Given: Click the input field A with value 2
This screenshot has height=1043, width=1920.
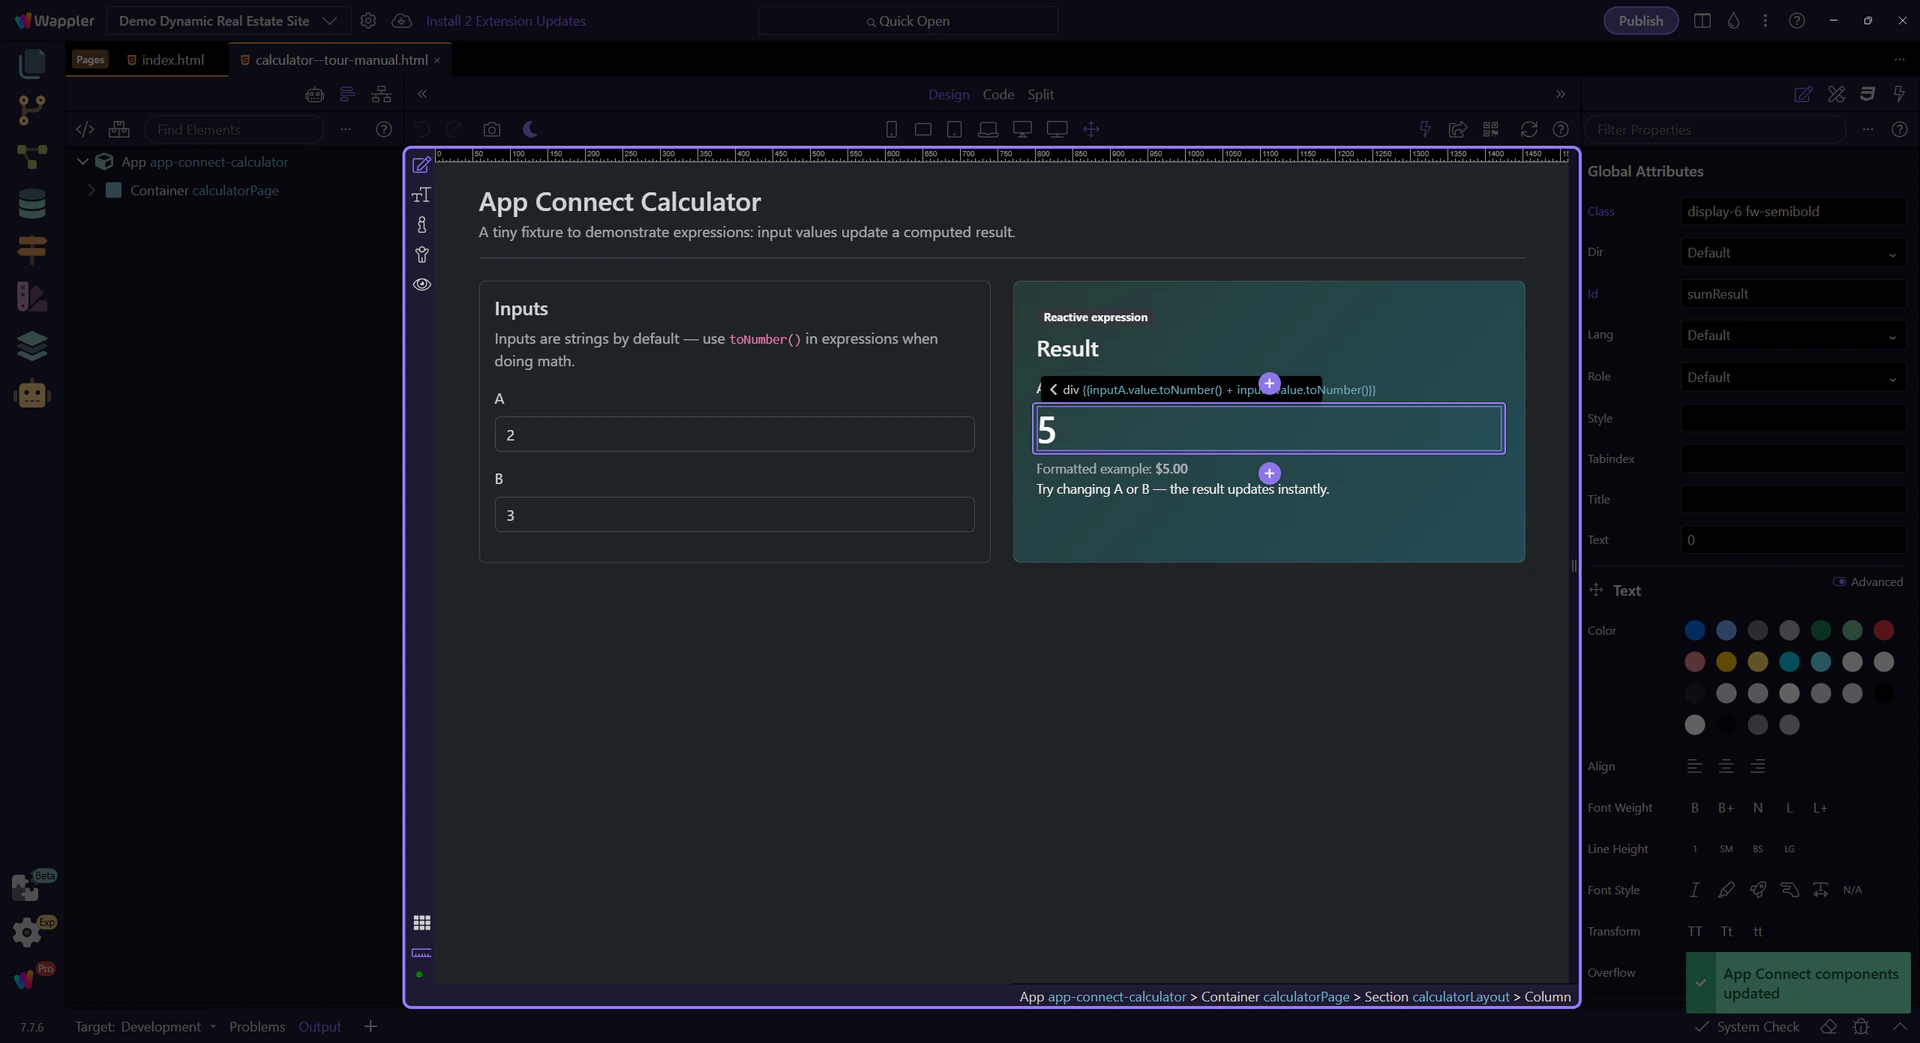Looking at the screenshot, I should click(734, 435).
